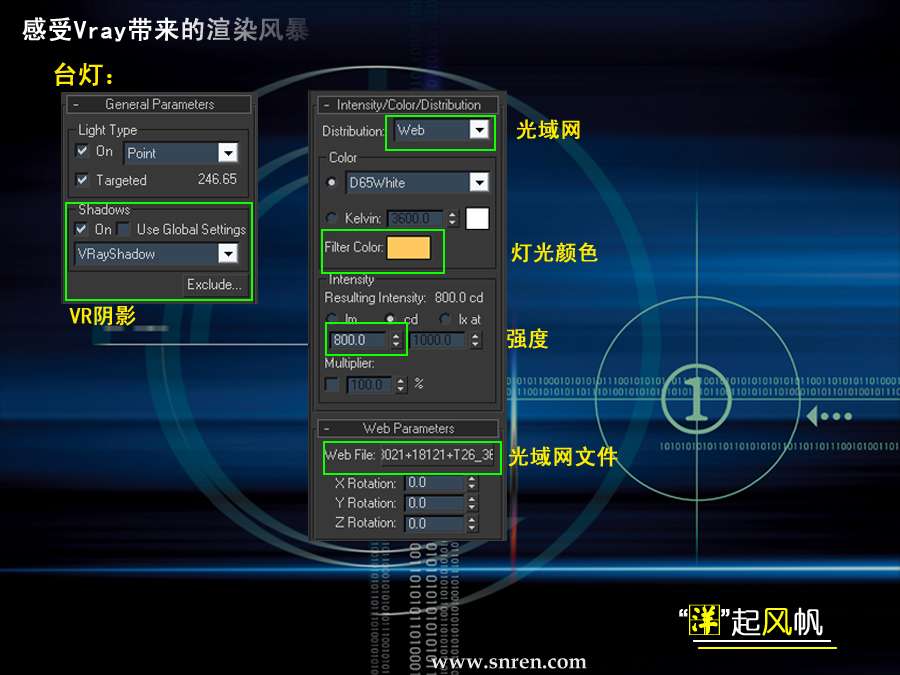
Task: Click the X Rotation value field
Action: click(434, 483)
